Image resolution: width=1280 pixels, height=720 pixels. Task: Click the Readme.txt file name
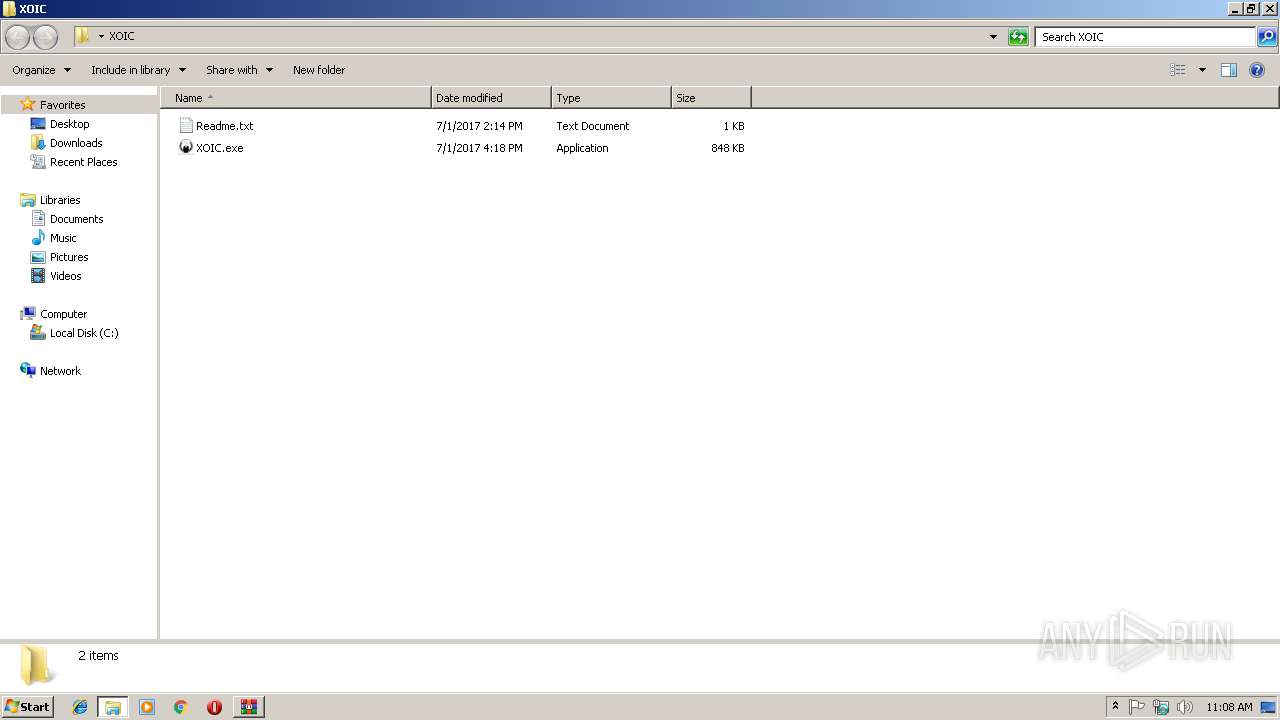pos(225,126)
